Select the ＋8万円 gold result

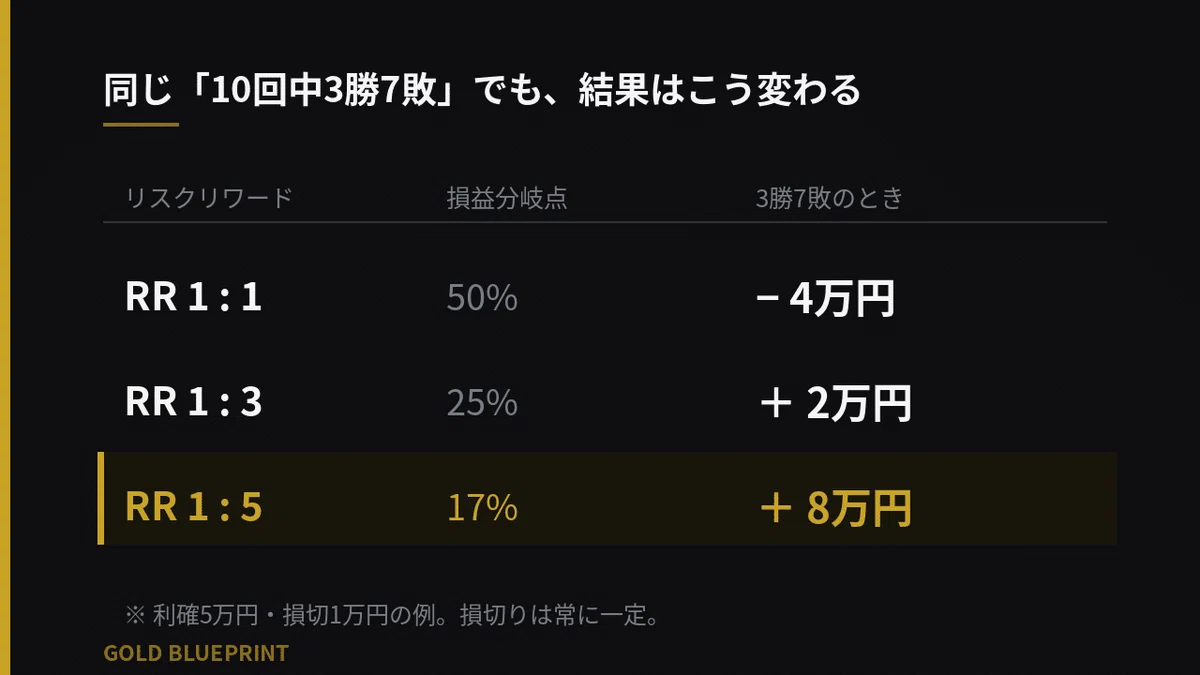[835, 509]
